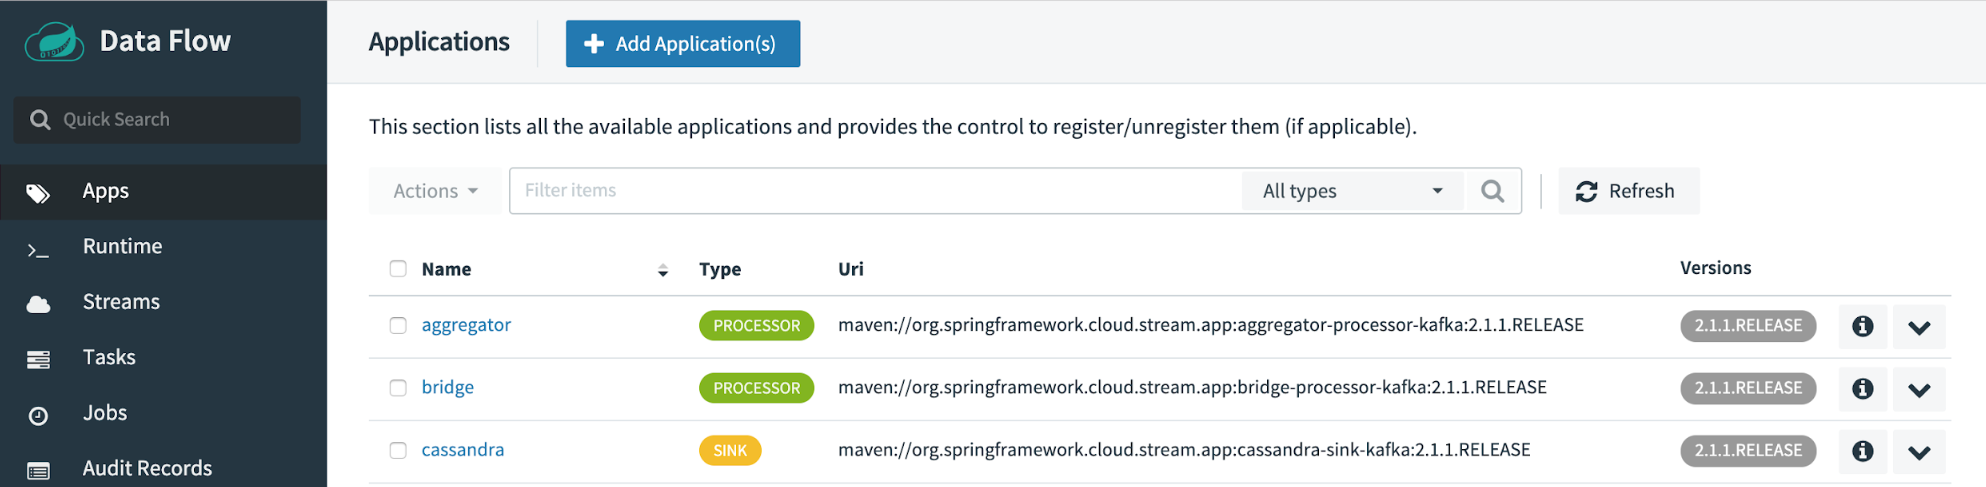
Task: Click the bridge PROCESSOR type badge
Action: (x=756, y=388)
